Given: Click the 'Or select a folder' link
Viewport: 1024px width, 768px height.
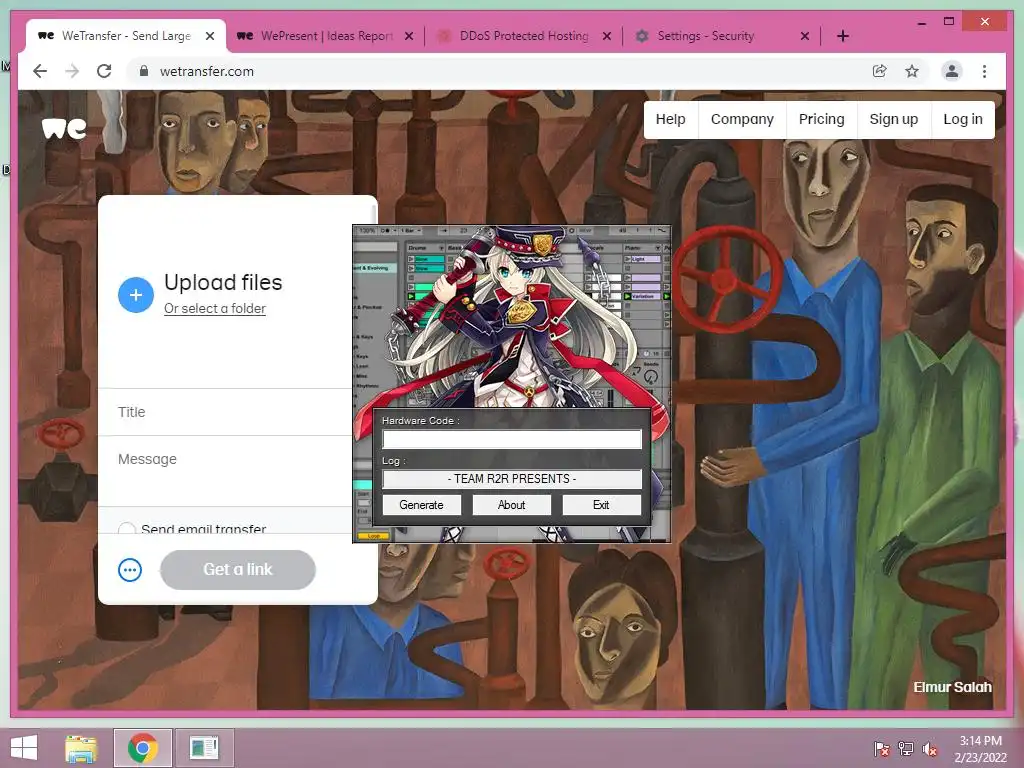Looking at the screenshot, I should point(215,308).
